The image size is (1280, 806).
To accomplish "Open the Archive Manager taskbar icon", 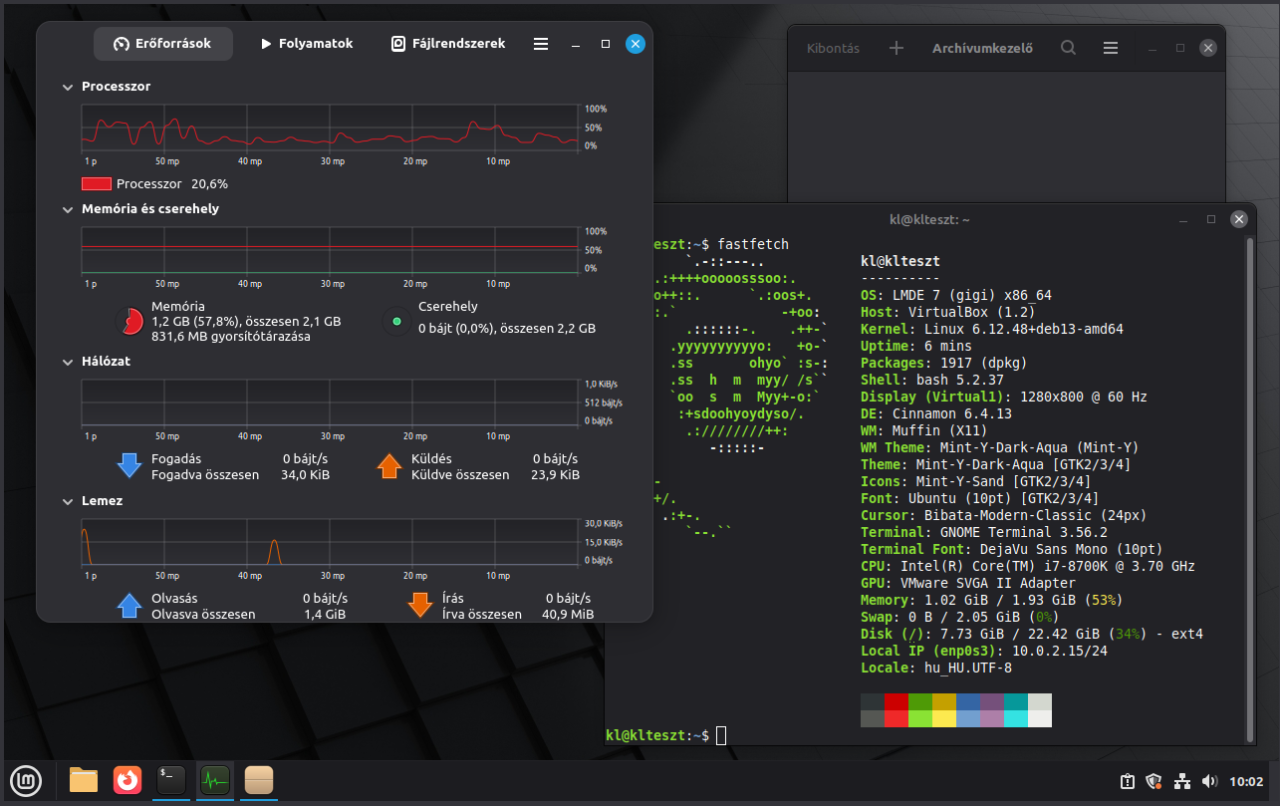I will [259, 780].
